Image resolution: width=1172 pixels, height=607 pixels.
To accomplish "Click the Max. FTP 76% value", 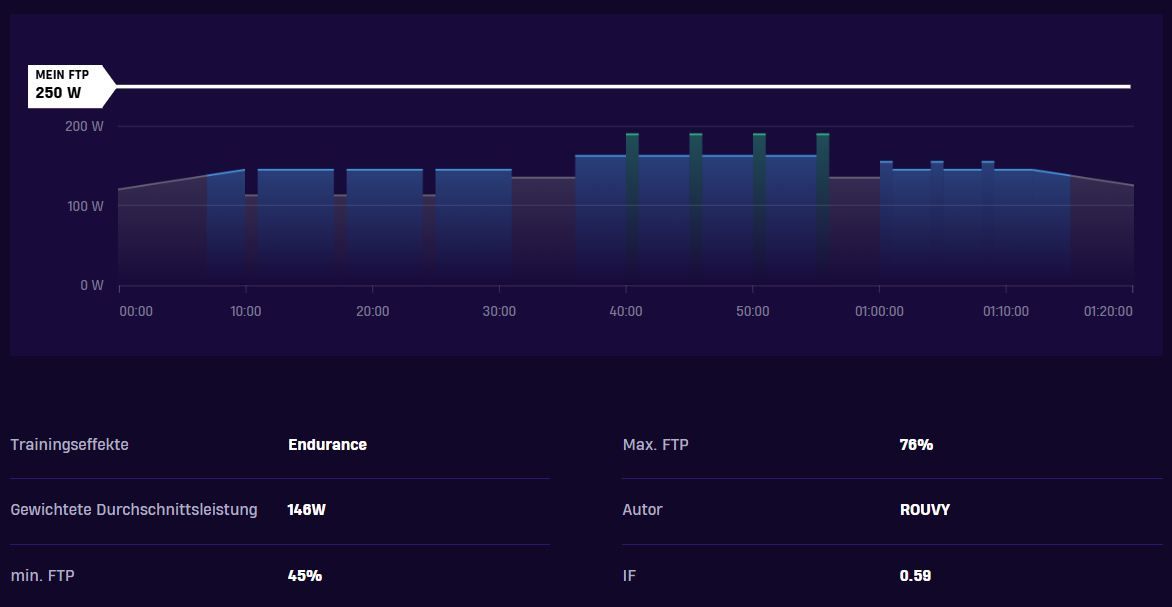I will click(x=916, y=445).
